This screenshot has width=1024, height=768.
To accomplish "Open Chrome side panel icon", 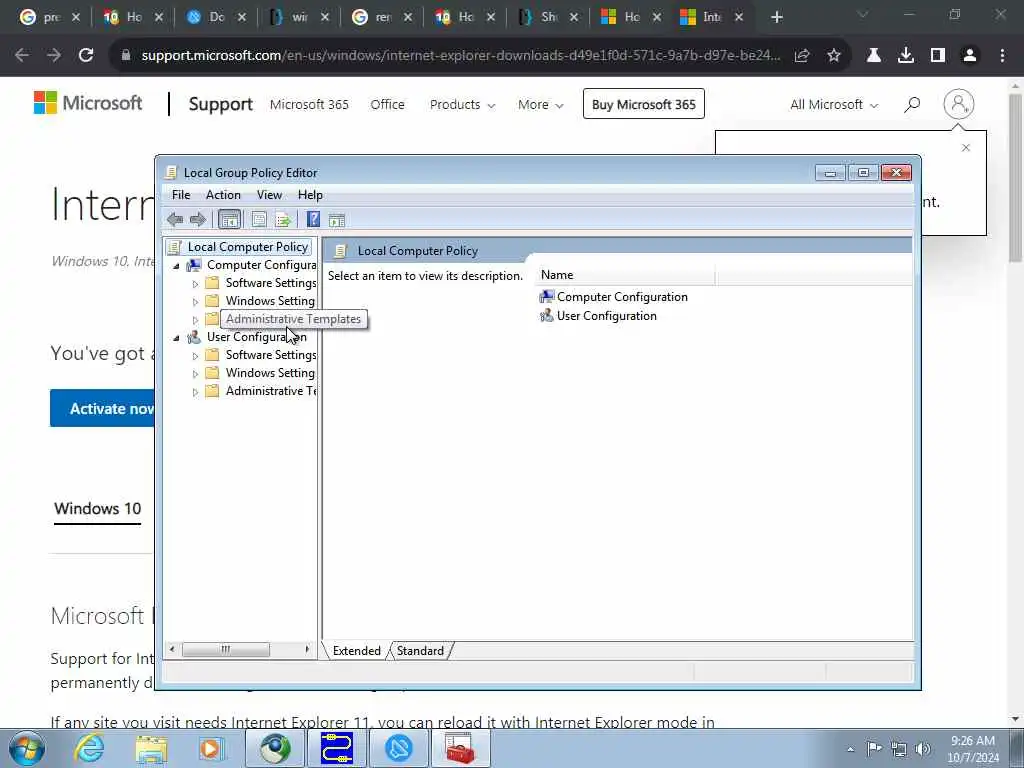I will point(938,56).
